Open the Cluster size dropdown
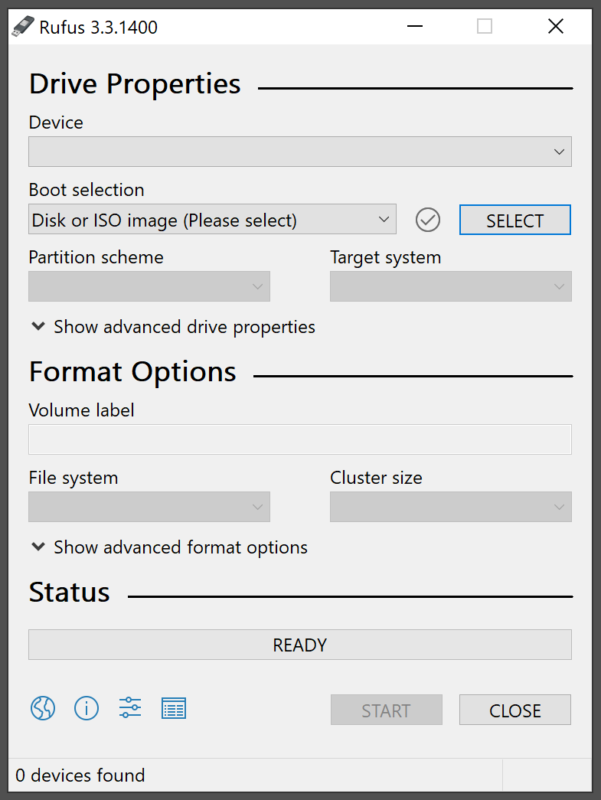601x800 pixels. pyautogui.click(x=450, y=507)
